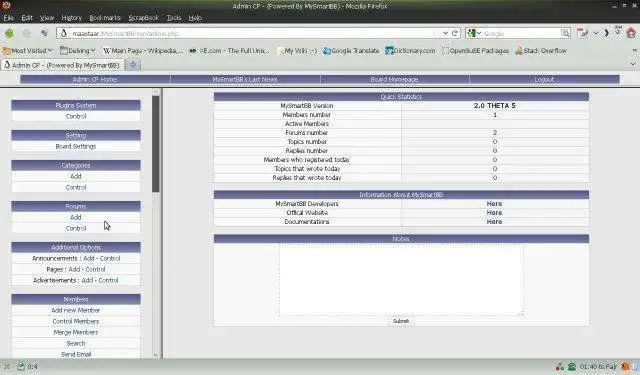
Task: Select the Admin CP browser tab
Action: 62,65
